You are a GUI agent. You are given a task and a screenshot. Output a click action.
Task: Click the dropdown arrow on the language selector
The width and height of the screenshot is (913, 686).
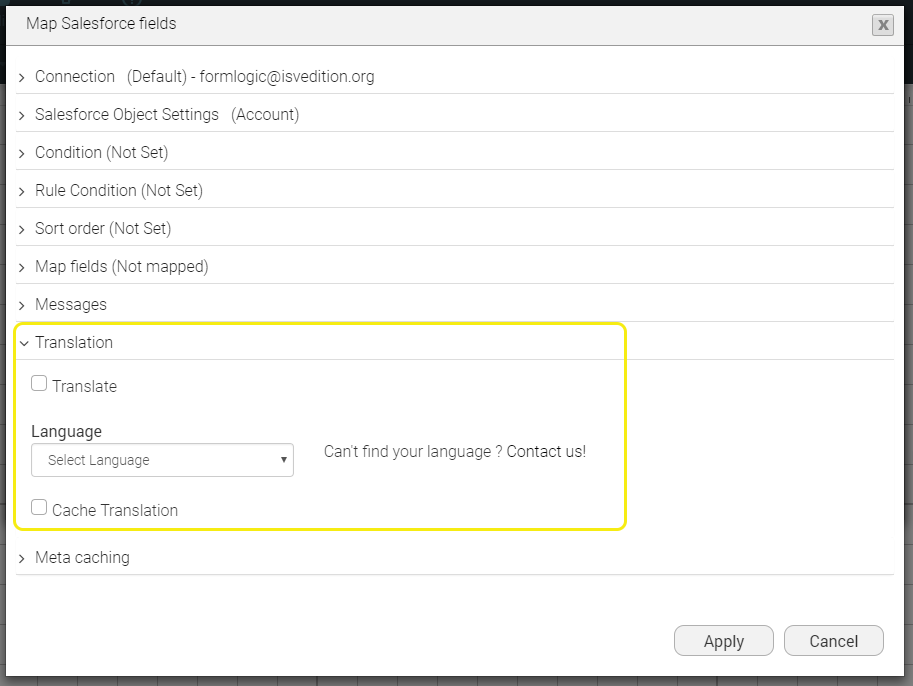[282, 460]
